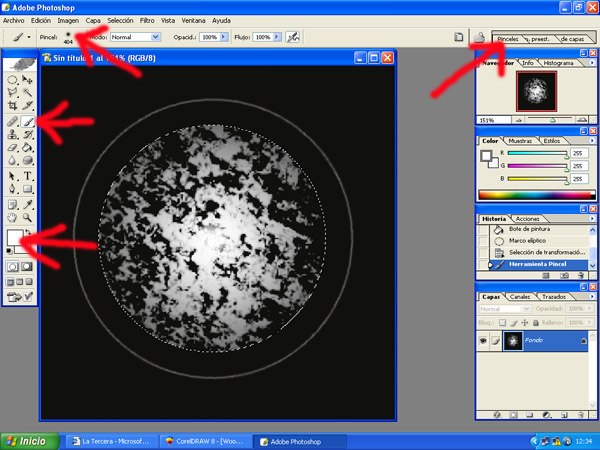600x450 pixels.
Task: Select the Paint Bucket tool
Action: 27,147
